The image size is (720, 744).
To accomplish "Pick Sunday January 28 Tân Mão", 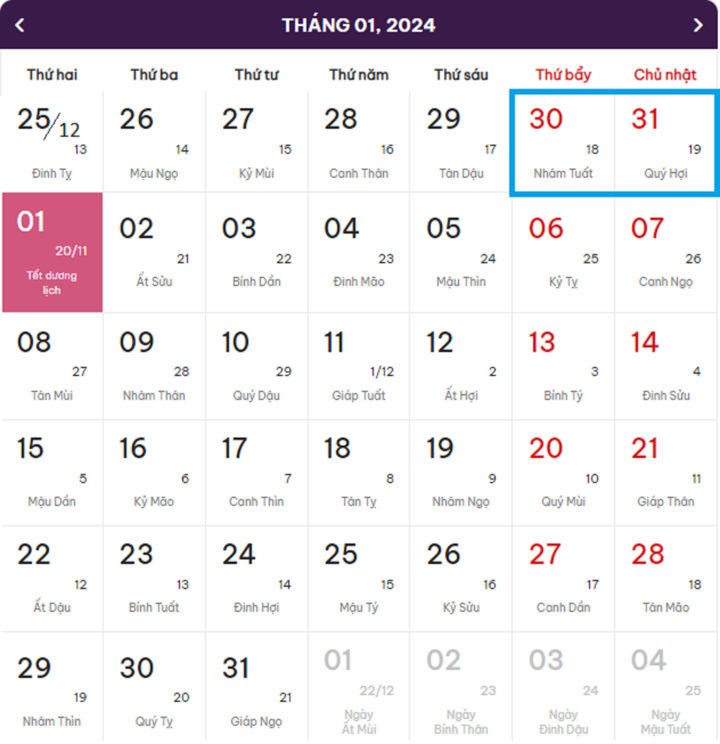I will (665, 579).
